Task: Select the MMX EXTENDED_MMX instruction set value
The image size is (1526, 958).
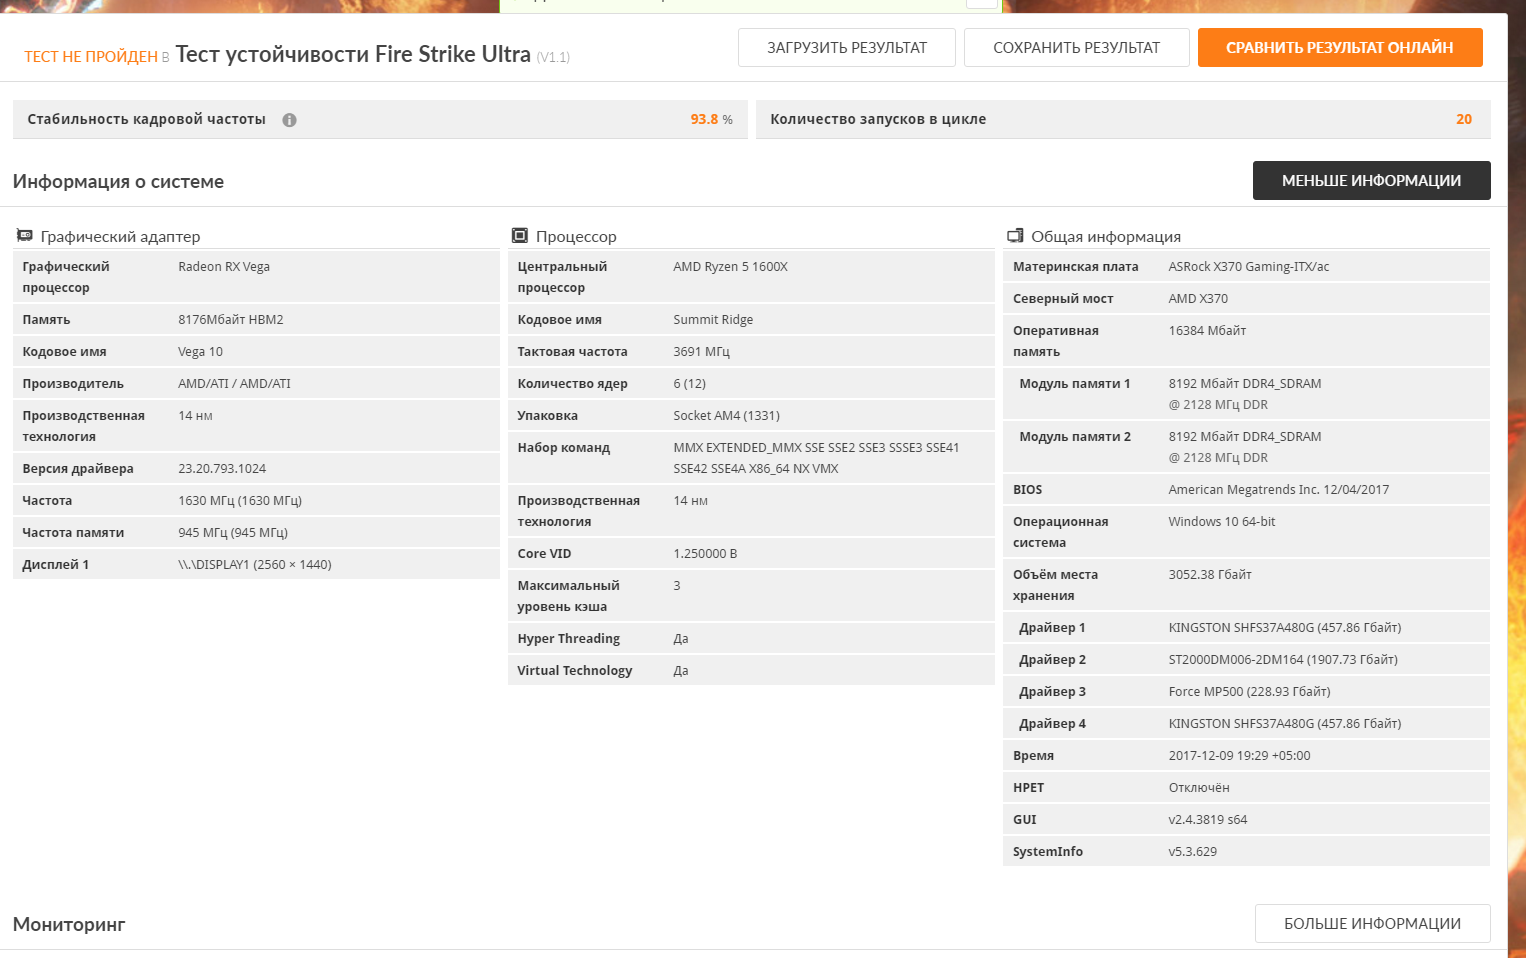Action: pos(816,458)
